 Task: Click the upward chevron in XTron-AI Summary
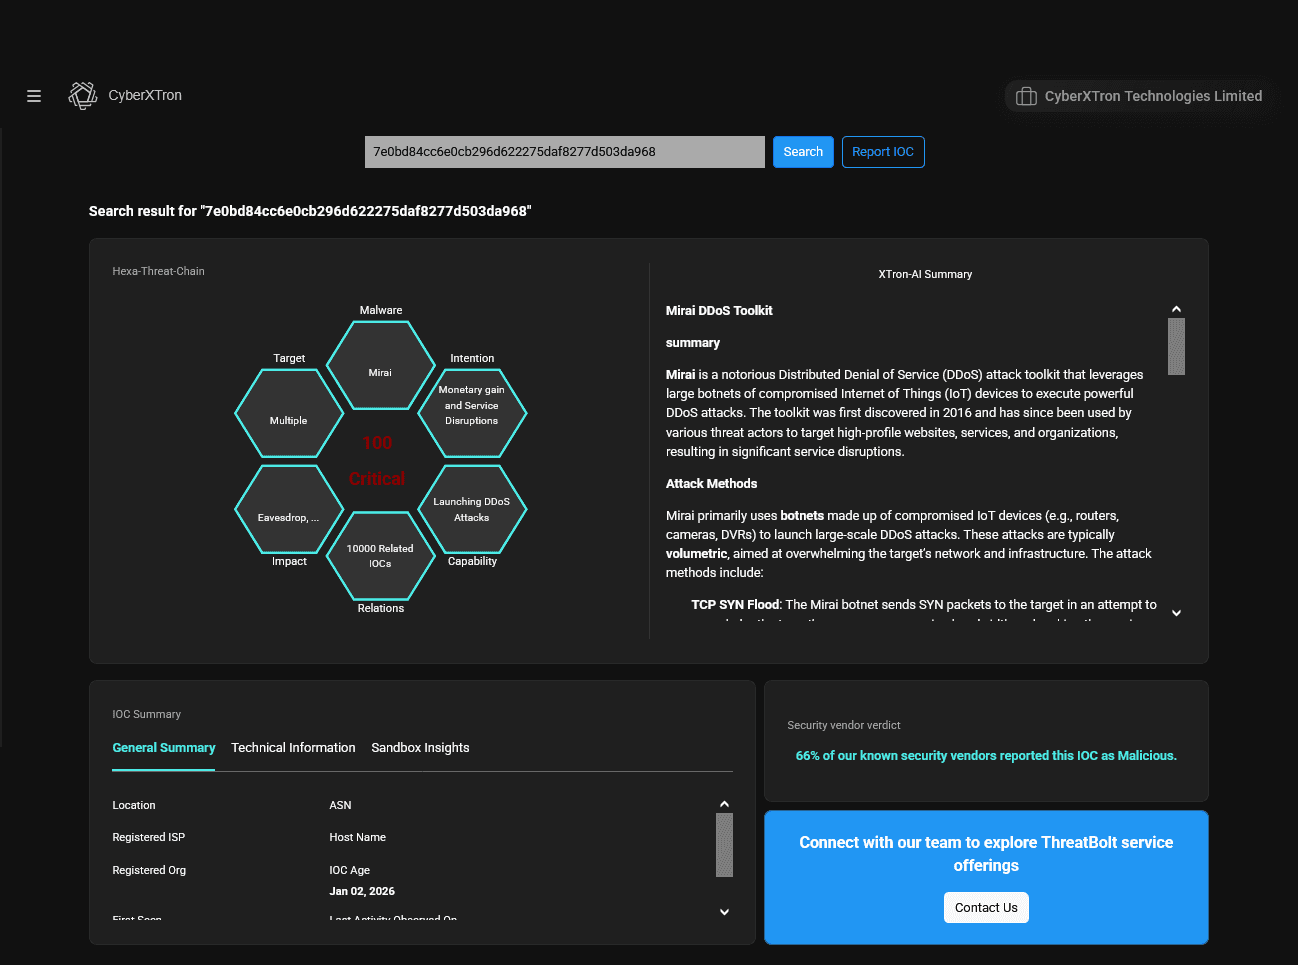coord(1176,308)
